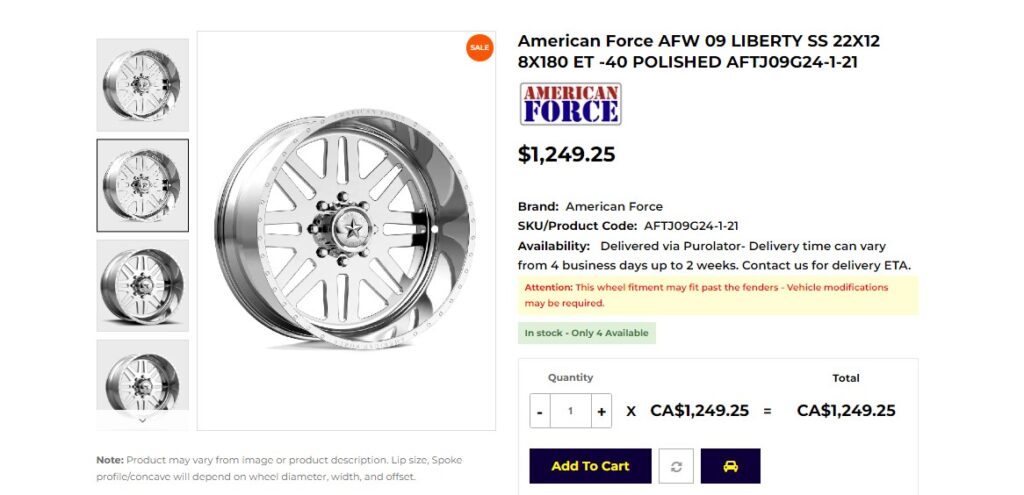Image resolution: width=1024 pixels, height=495 pixels.
Task: Click the CA$1,249.25 total amount
Action: point(846,411)
